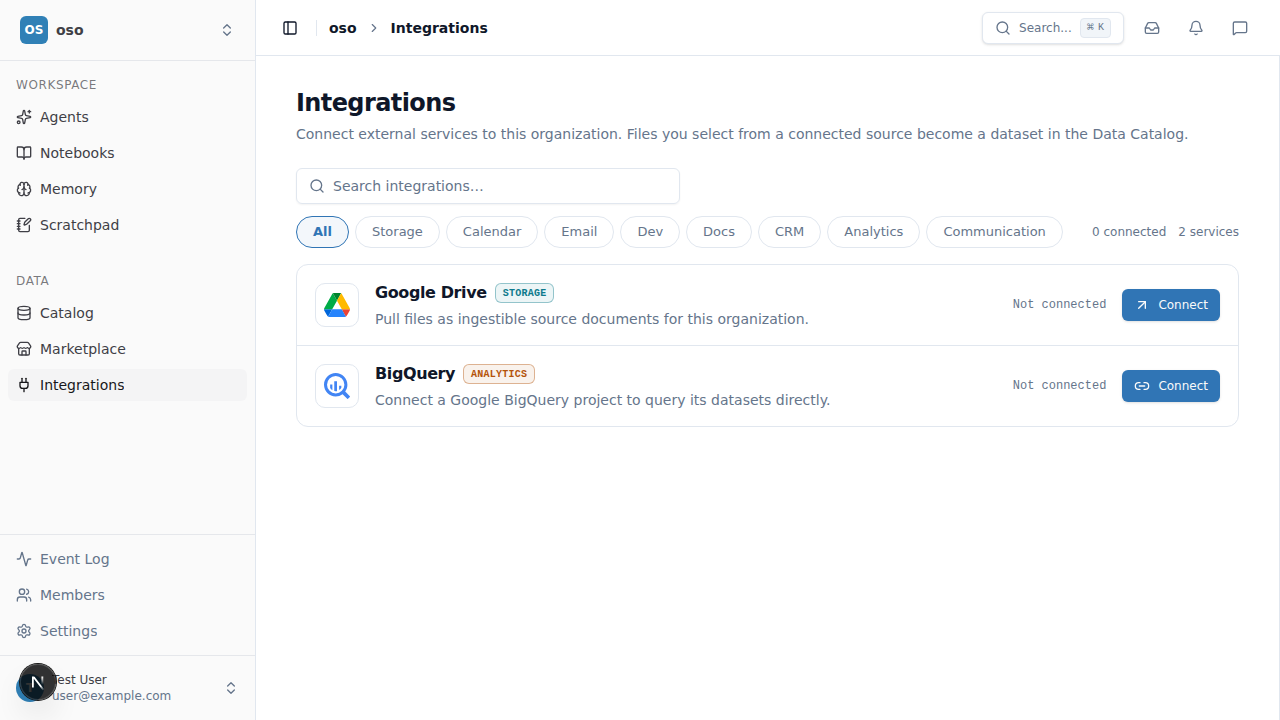Screen dimensions: 1280x720
Task: Click Not connected status for Google Drive
Action: click(x=1059, y=305)
